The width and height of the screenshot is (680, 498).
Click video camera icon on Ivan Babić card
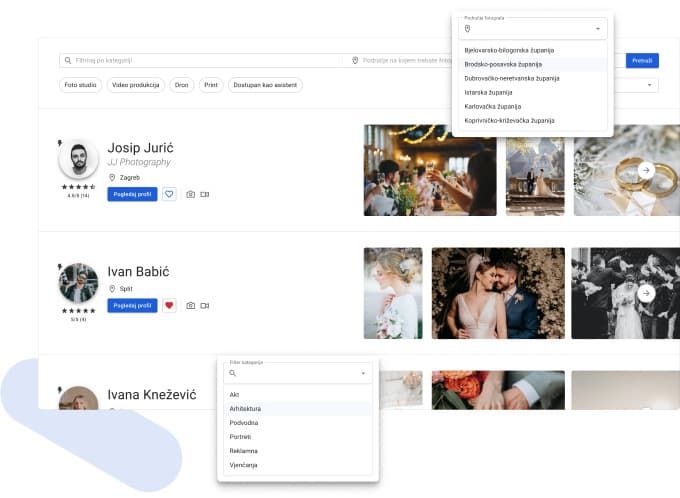(205, 305)
